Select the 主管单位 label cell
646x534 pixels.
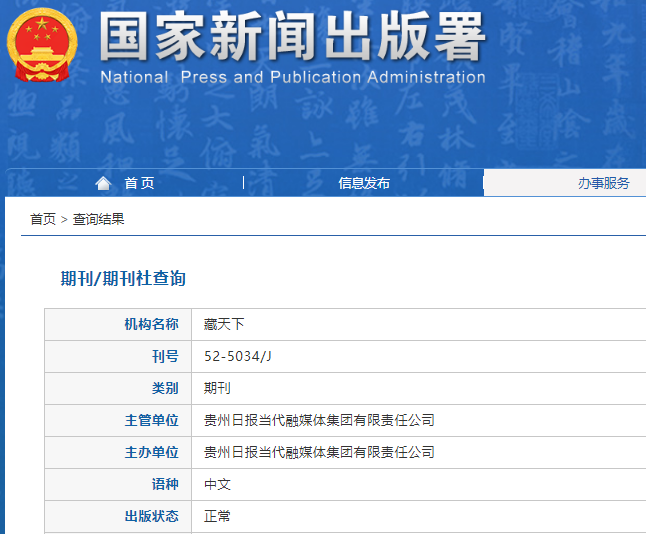[118, 420]
